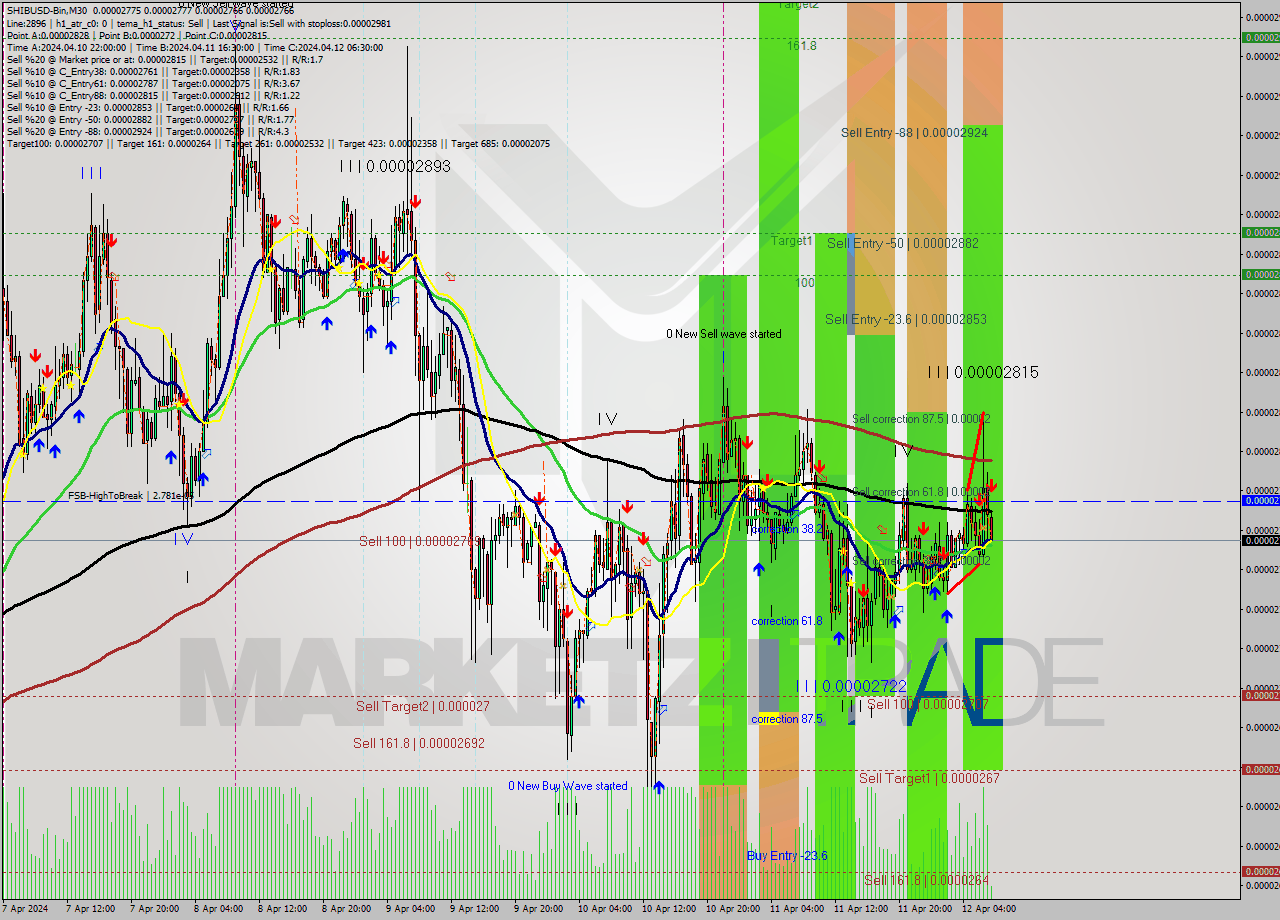Viewport: 1280px width, 920px height.
Task: Select the 'Sell Entry -88 | 0.00002924' label
Action: coord(914,132)
